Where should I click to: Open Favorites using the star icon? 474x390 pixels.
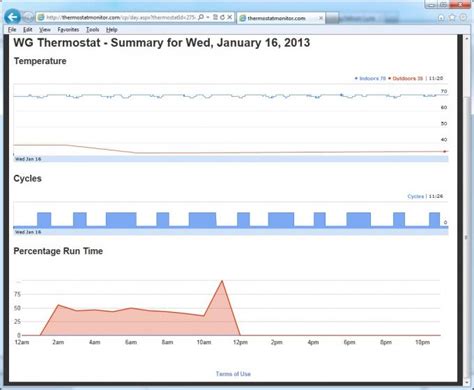click(x=452, y=17)
